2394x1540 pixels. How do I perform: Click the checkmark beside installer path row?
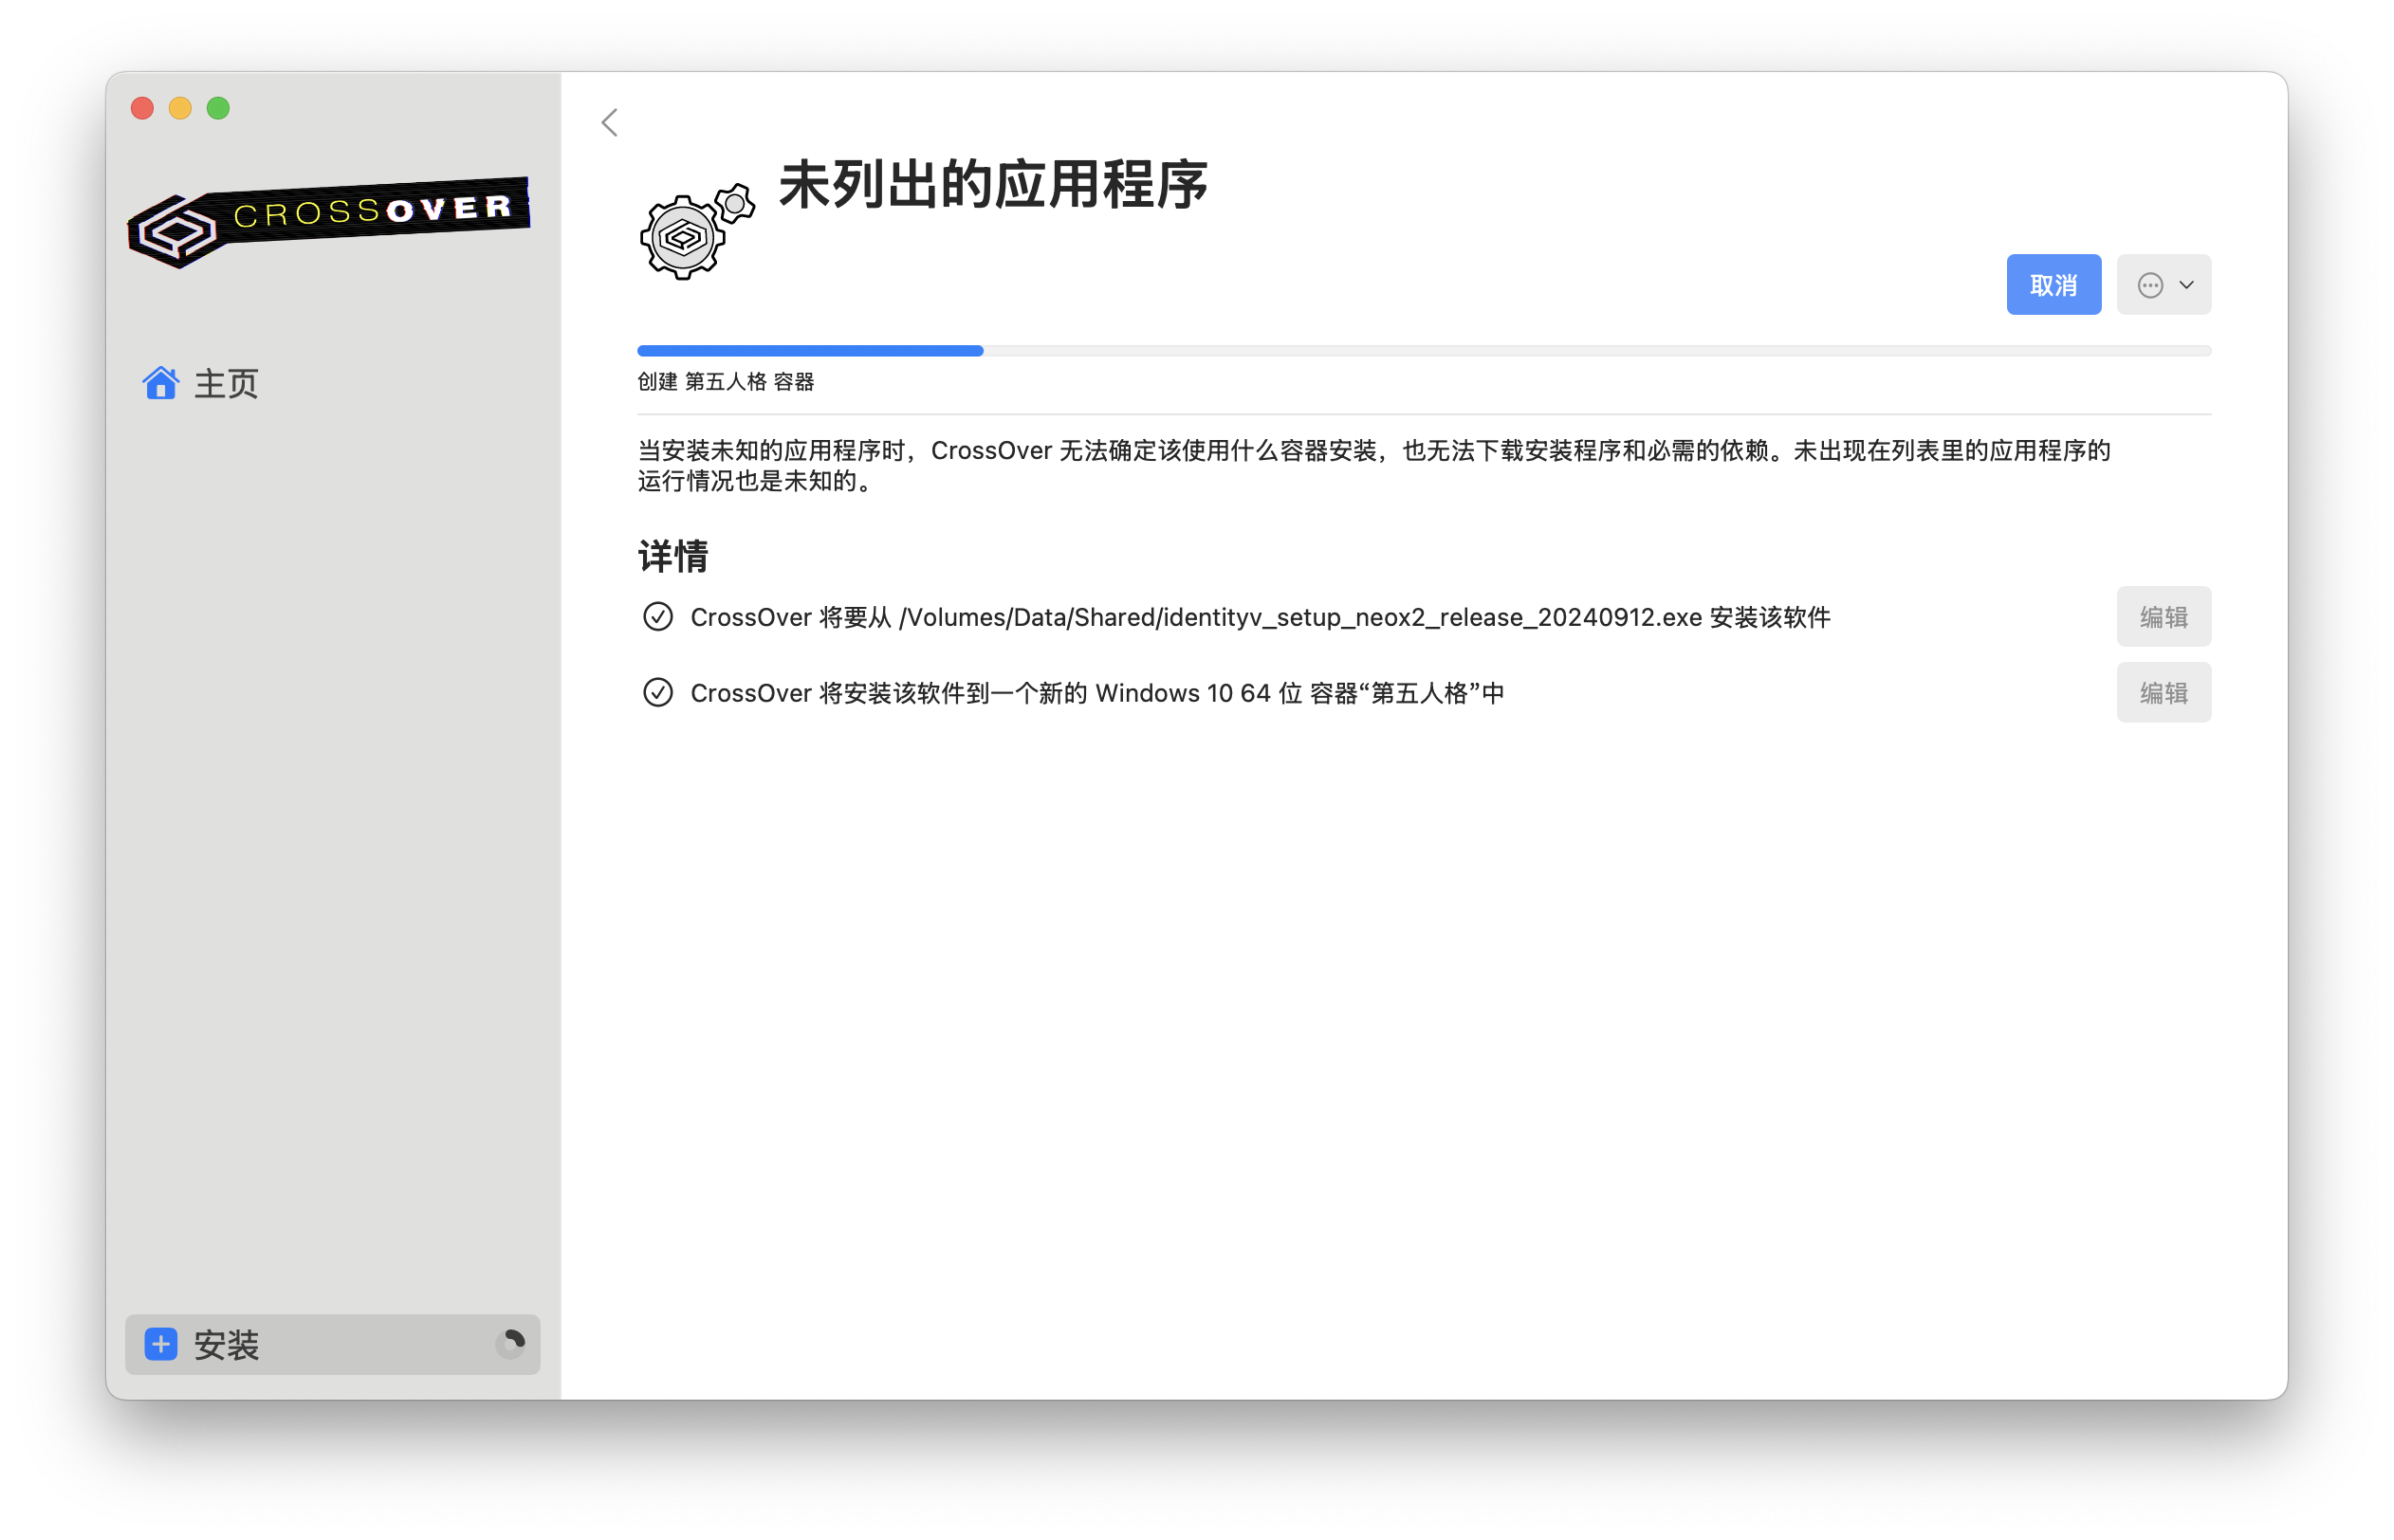click(657, 617)
